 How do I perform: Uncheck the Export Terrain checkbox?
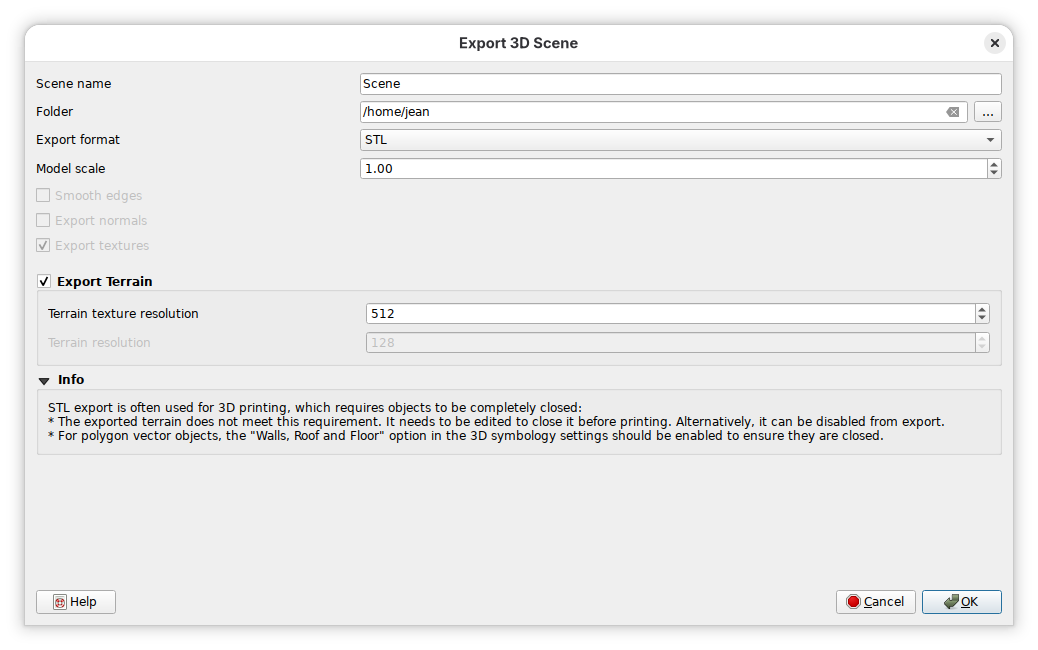(44, 281)
